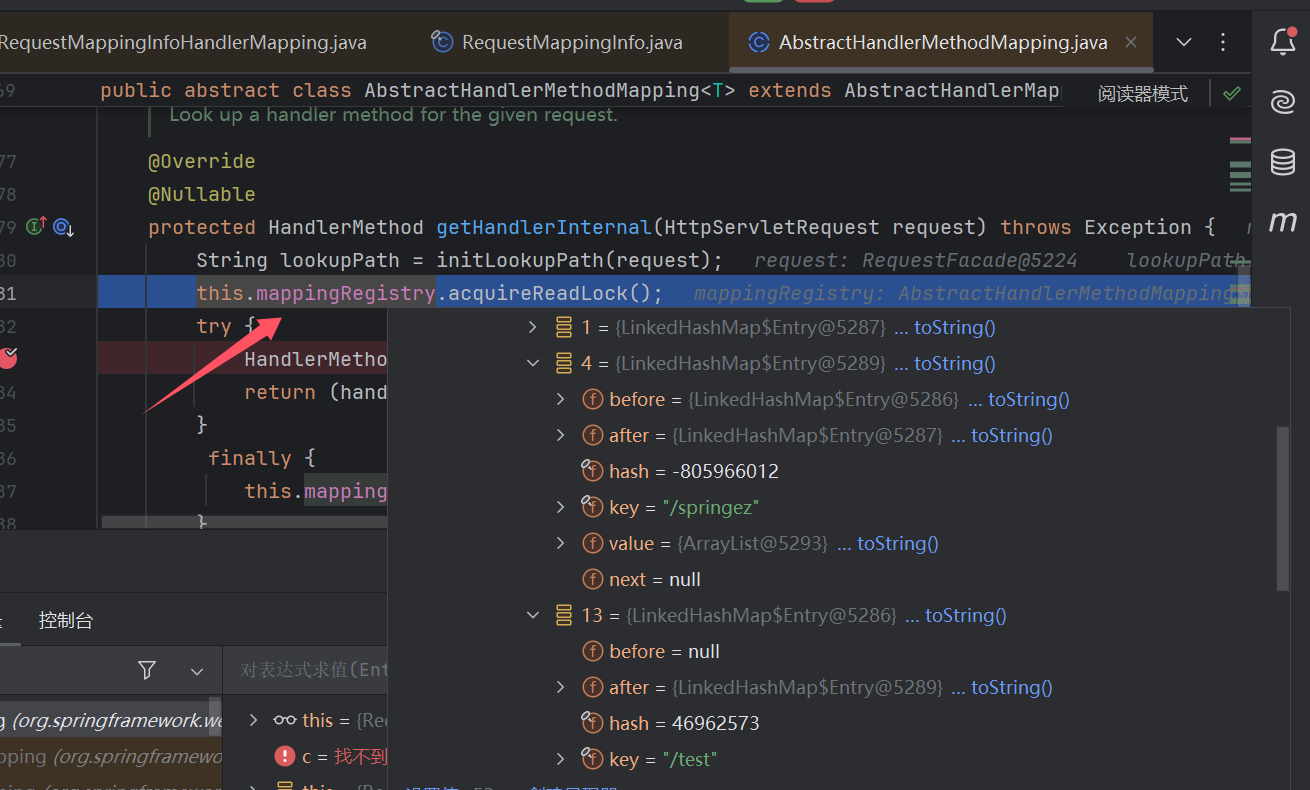
Task: Click the field icon of key "/springez"
Action: (592, 506)
